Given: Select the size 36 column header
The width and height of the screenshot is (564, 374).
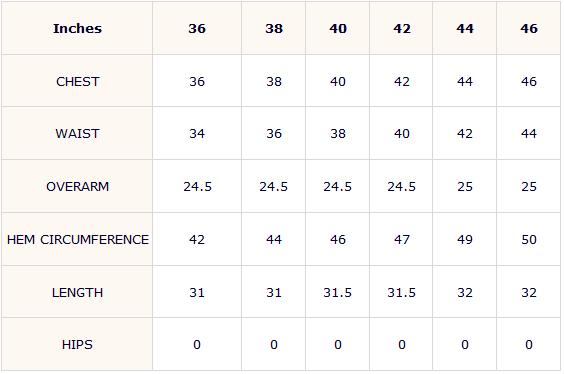Looking at the screenshot, I should [x=197, y=28].
